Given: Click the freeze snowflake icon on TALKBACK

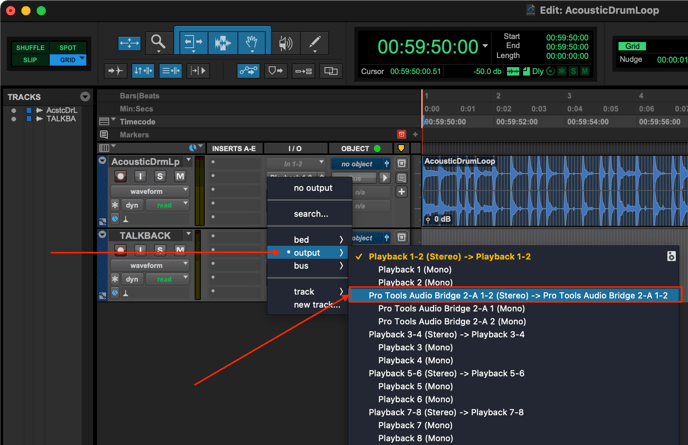Looking at the screenshot, I should coord(115,279).
